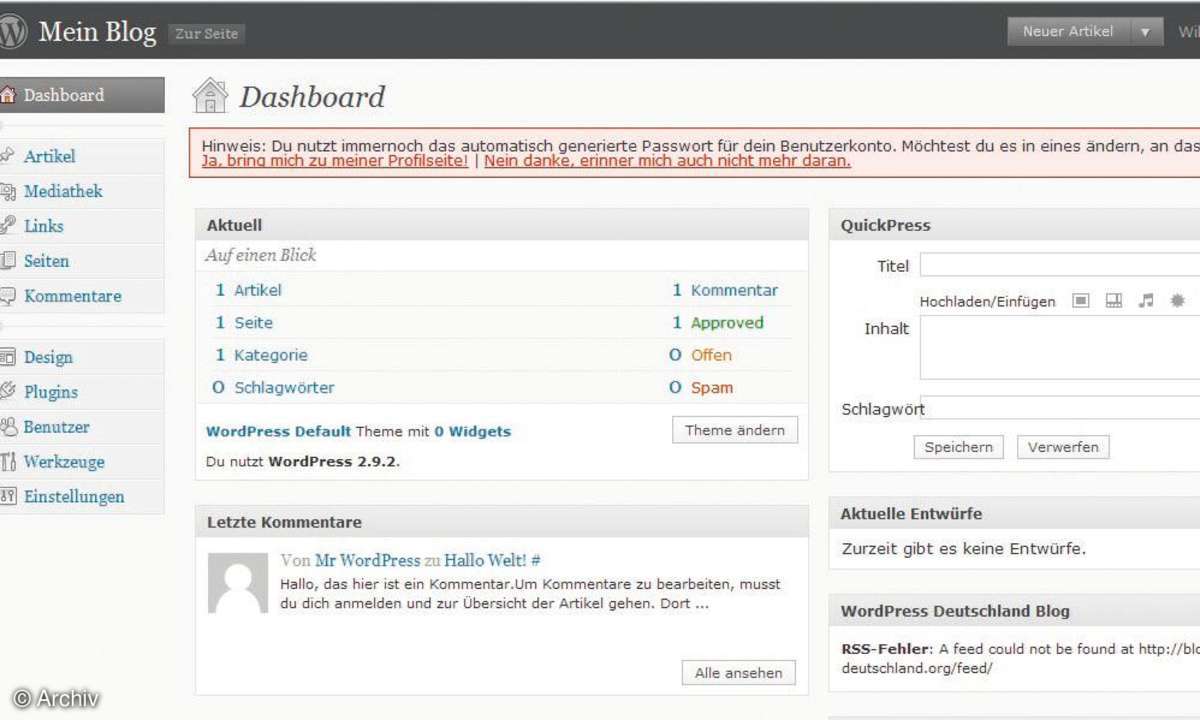
Task: Click the add audio note icon
Action: pyautogui.click(x=1146, y=300)
